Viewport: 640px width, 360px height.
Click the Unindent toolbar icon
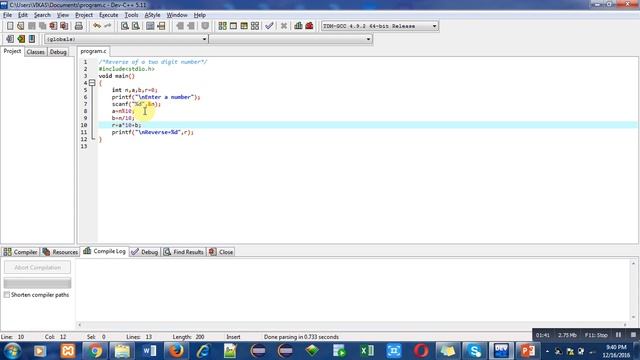[191, 26]
